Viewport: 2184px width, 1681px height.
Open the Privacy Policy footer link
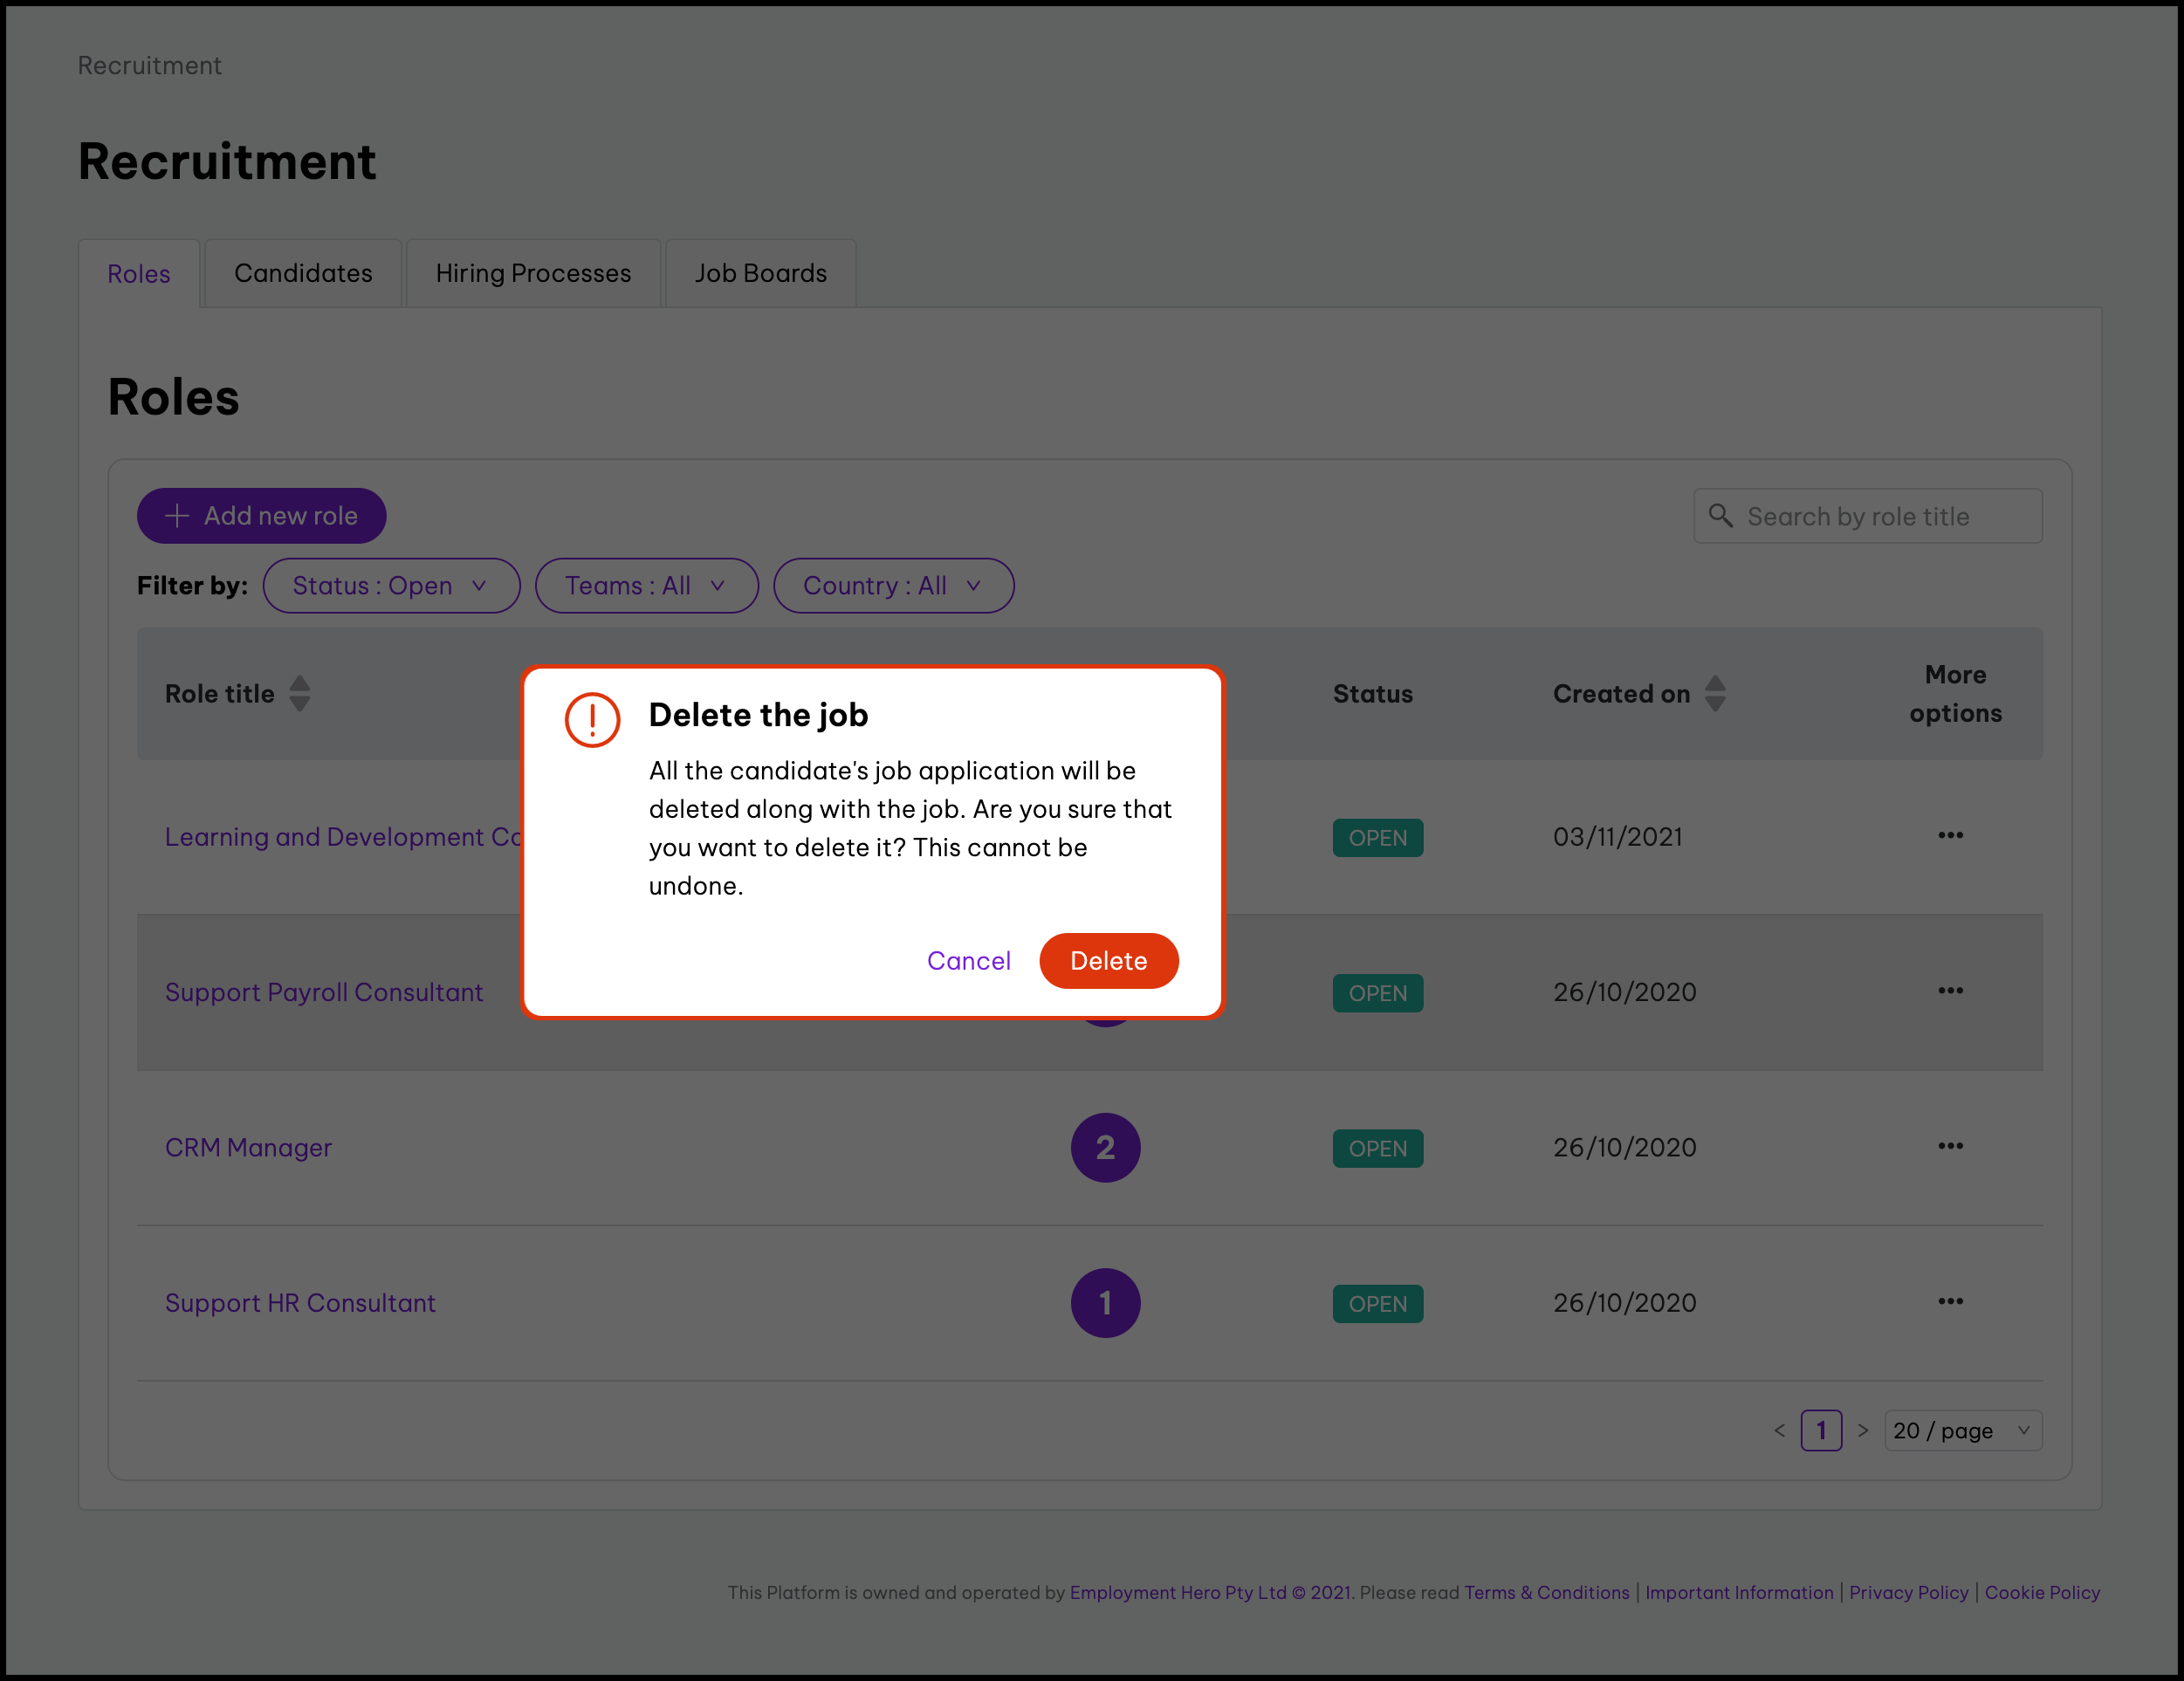click(1907, 1591)
